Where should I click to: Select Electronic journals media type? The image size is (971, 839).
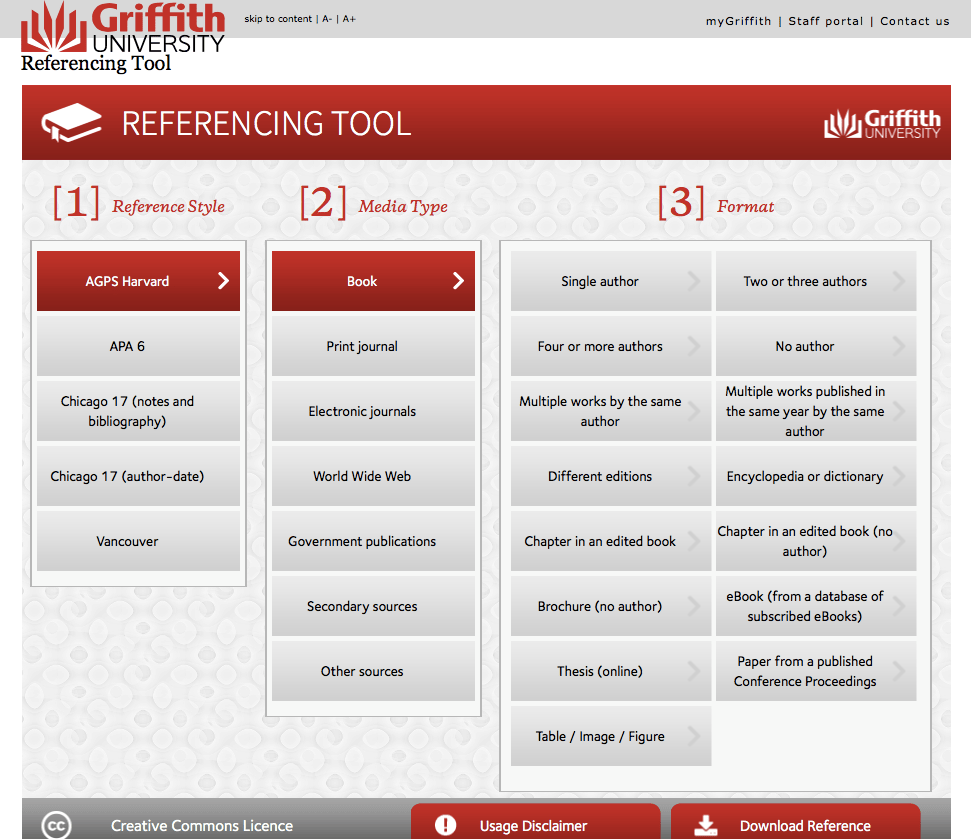pos(373,411)
